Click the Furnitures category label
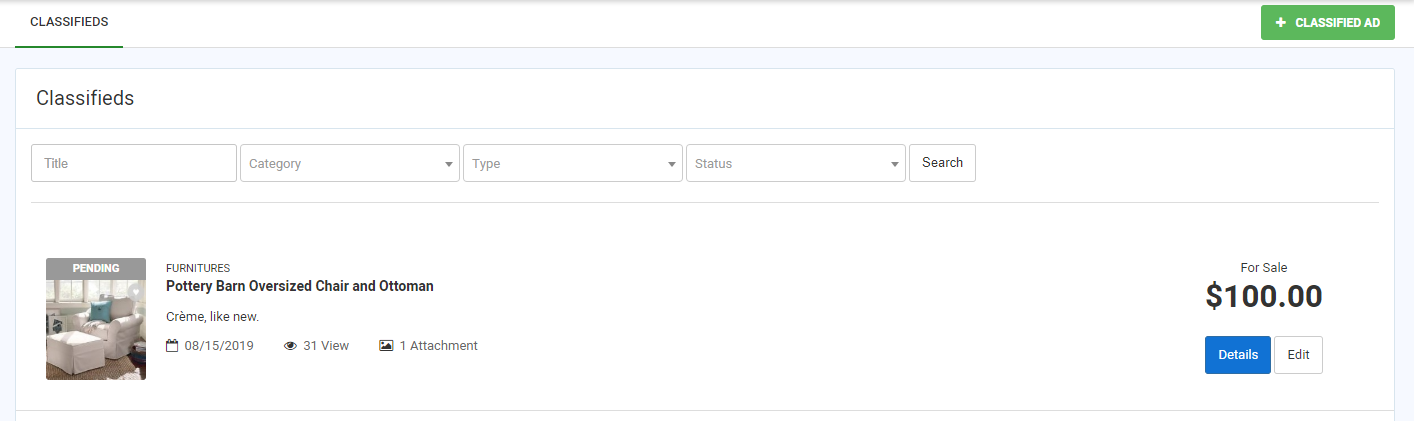The width and height of the screenshot is (1414, 421). click(198, 268)
